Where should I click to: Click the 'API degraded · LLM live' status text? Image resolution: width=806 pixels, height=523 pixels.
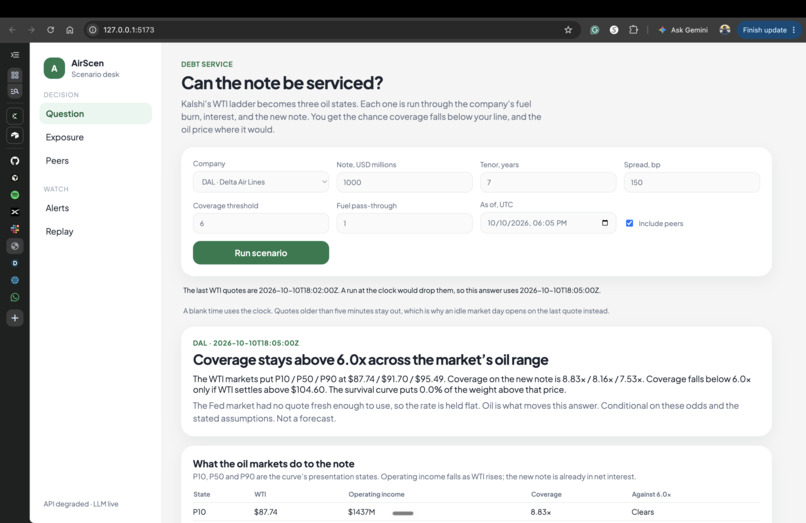pos(81,504)
